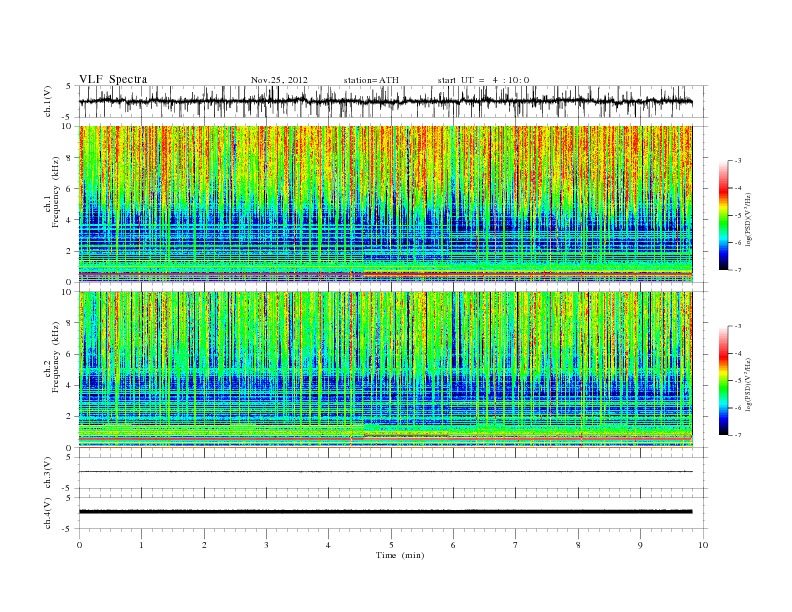Image resolution: width=792 pixels, height=612 pixels.
Task: Click time axis tick label "6"
Action: tap(453, 545)
